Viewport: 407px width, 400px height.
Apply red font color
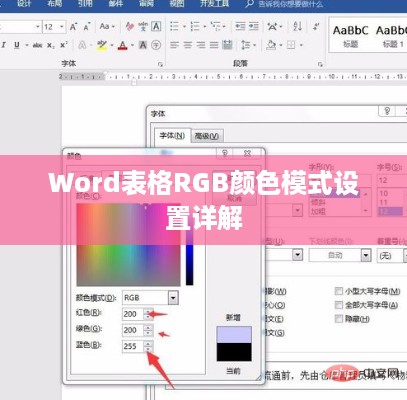click(123, 45)
